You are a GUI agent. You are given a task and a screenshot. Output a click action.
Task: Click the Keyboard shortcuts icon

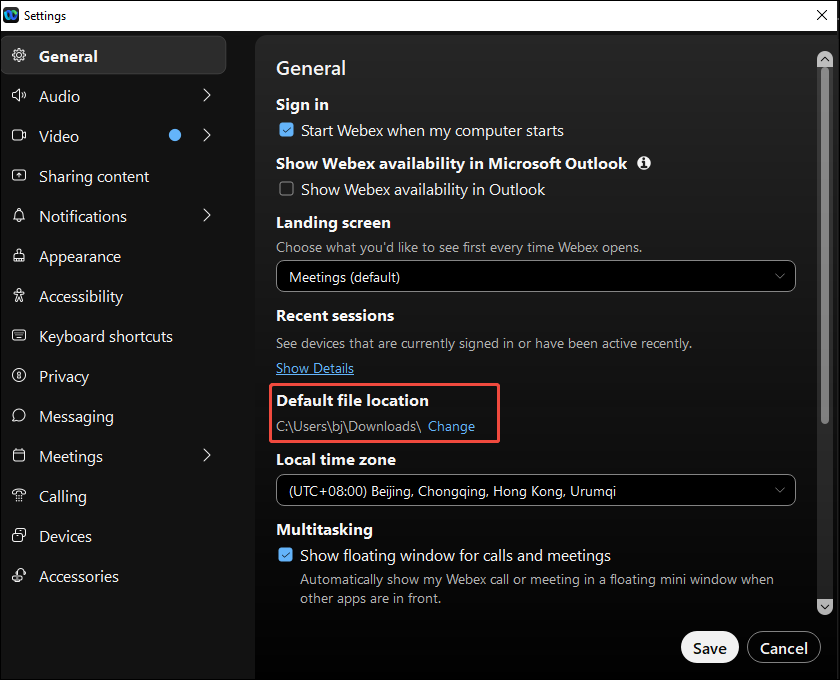click(x=19, y=336)
